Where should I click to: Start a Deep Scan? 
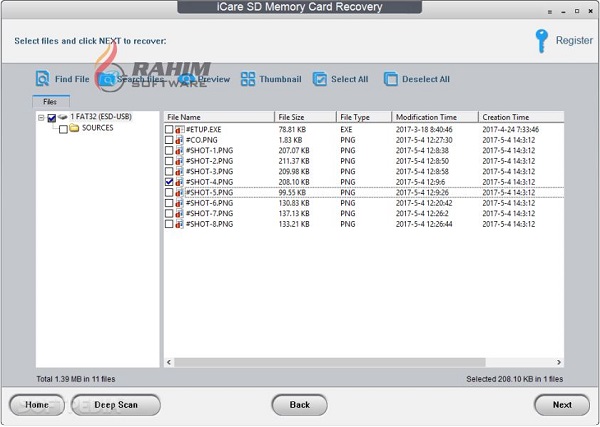click(x=116, y=405)
